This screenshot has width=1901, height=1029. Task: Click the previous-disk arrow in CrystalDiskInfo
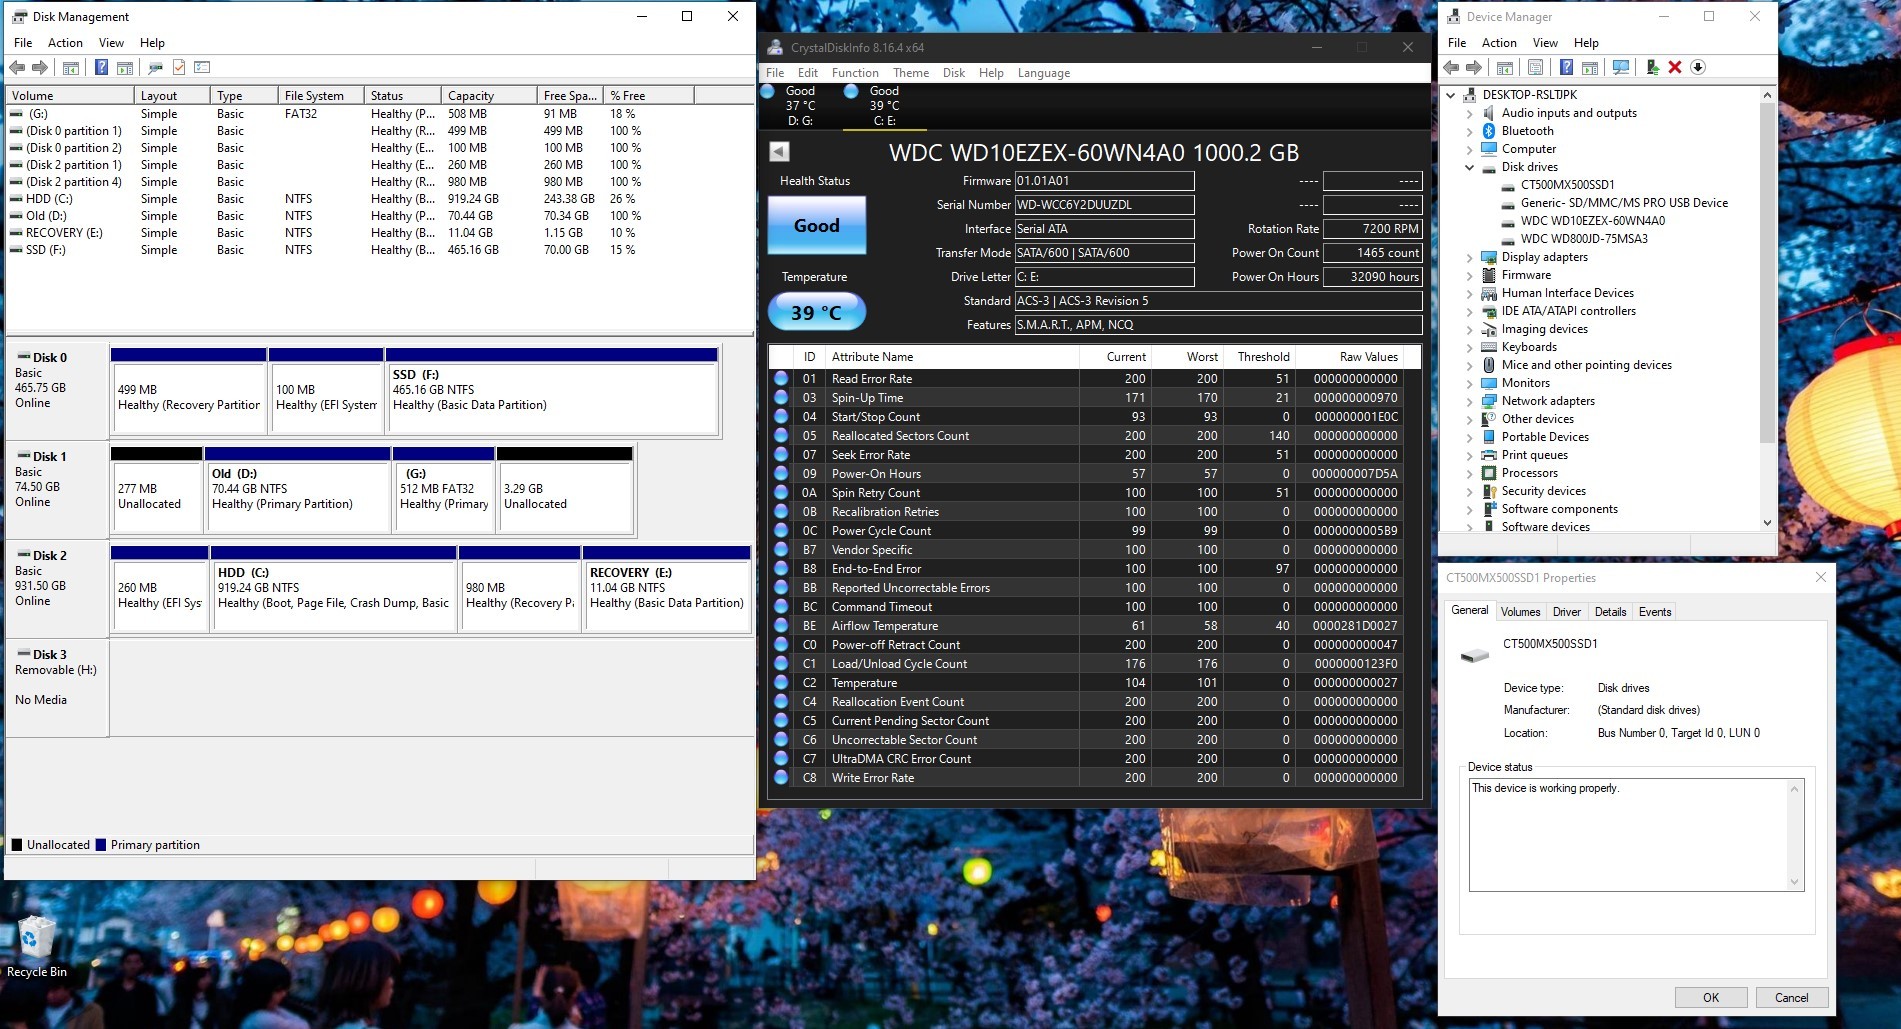click(x=779, y=151)
